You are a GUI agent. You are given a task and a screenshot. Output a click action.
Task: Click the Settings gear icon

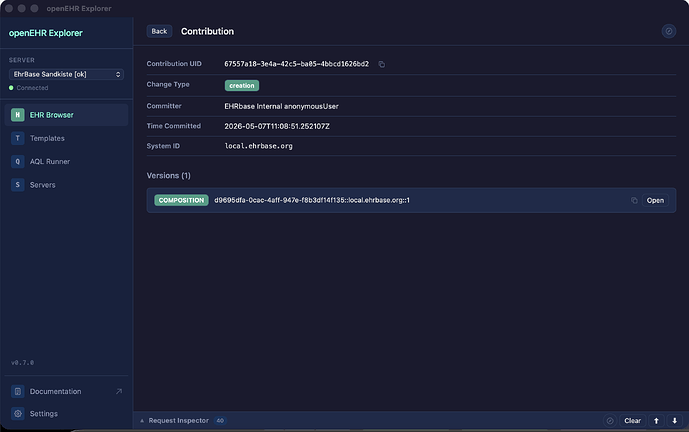tap(18, 414)
